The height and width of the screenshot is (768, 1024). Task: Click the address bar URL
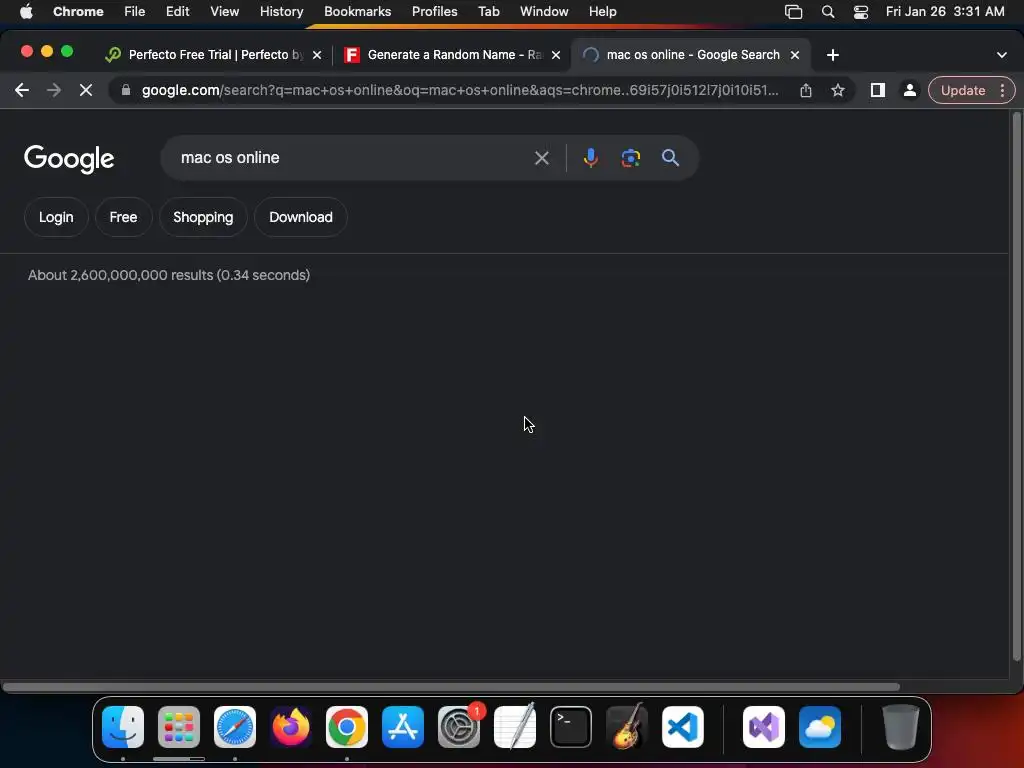coord(460,90)
